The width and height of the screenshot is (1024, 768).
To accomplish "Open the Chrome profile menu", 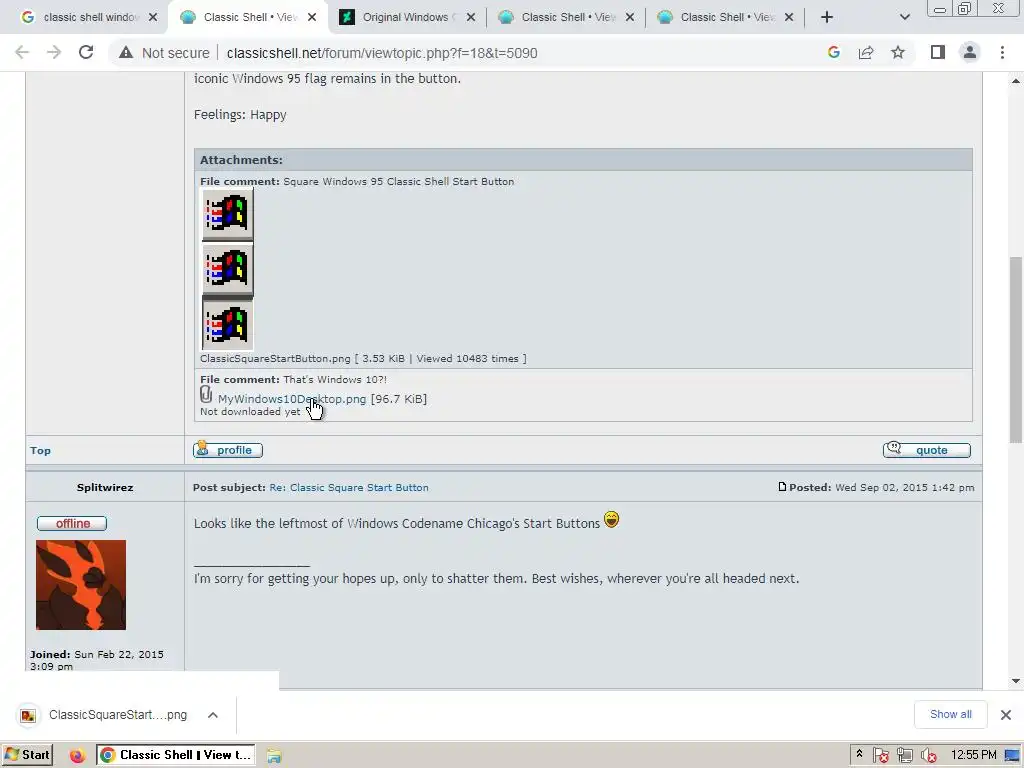I will pyautogui.click(x=970, y=52).
